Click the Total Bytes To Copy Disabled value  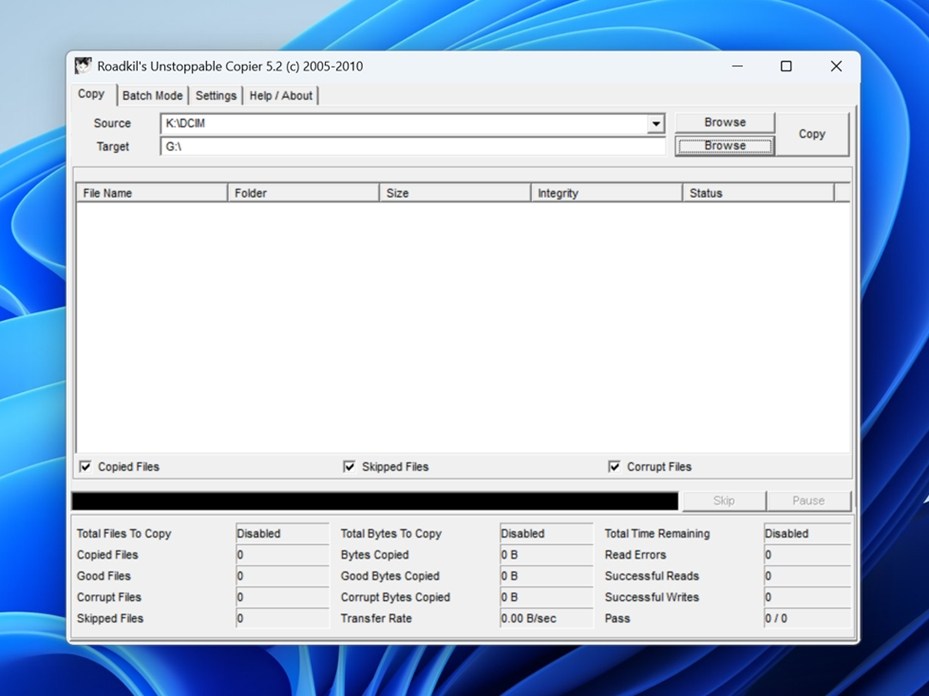(x=546, y=533)
